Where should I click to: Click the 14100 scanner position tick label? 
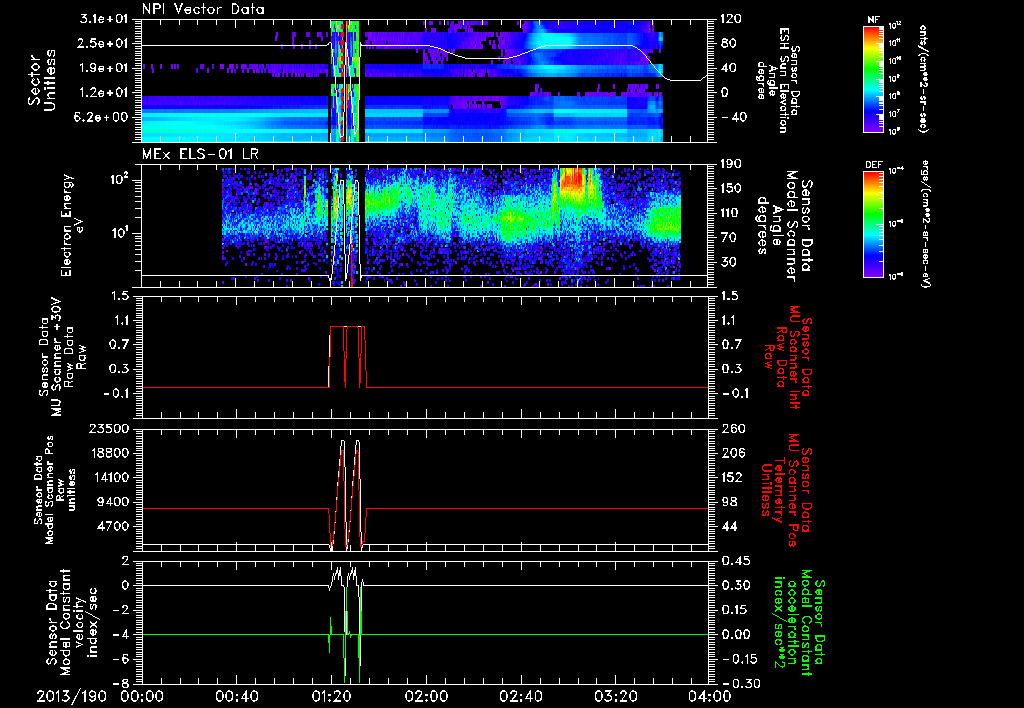click(x=108, y=477)
